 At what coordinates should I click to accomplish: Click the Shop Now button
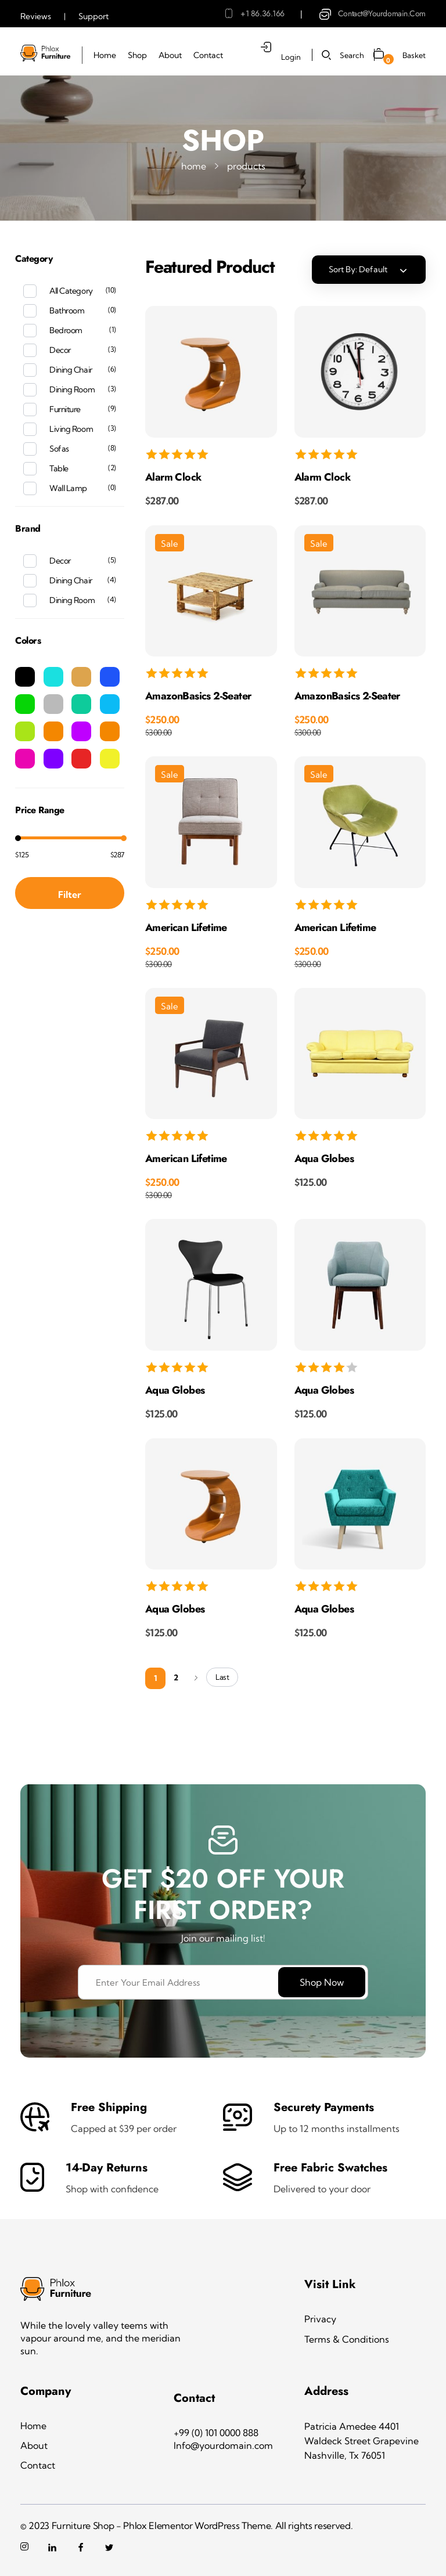[x=322, y=1982]
